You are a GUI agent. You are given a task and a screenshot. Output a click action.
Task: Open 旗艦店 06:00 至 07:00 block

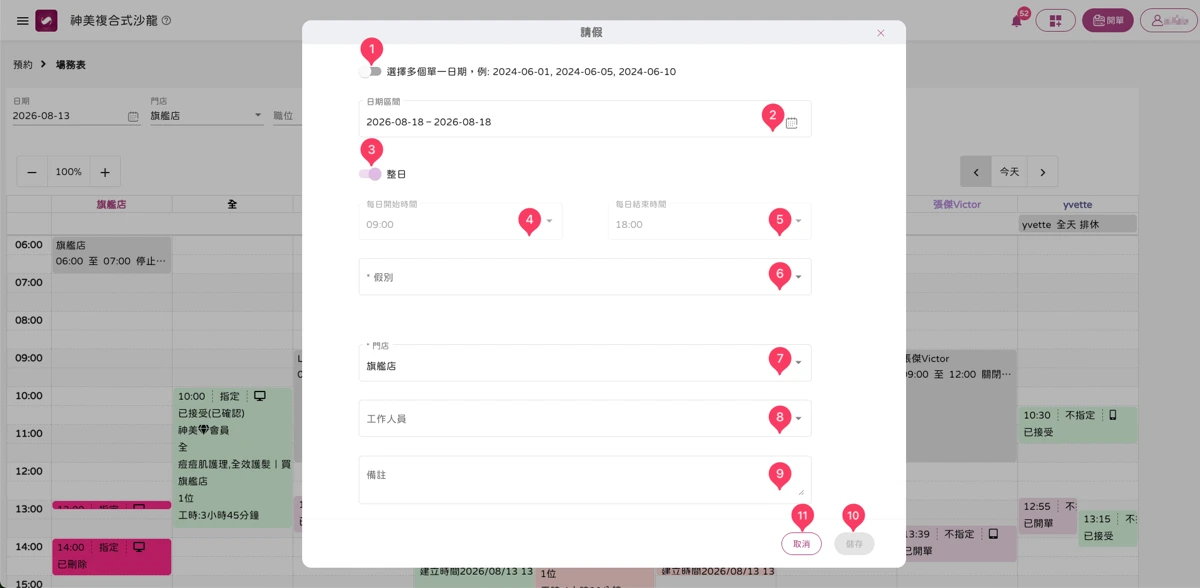click(112, 254)
